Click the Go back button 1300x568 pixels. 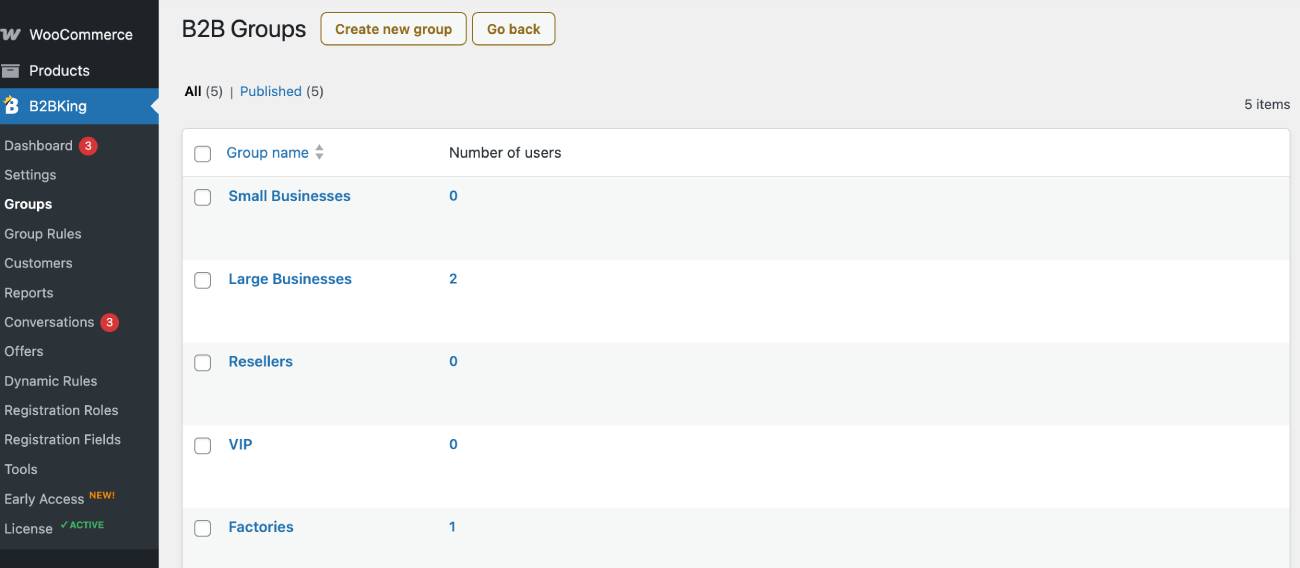[x=514, y=29]
